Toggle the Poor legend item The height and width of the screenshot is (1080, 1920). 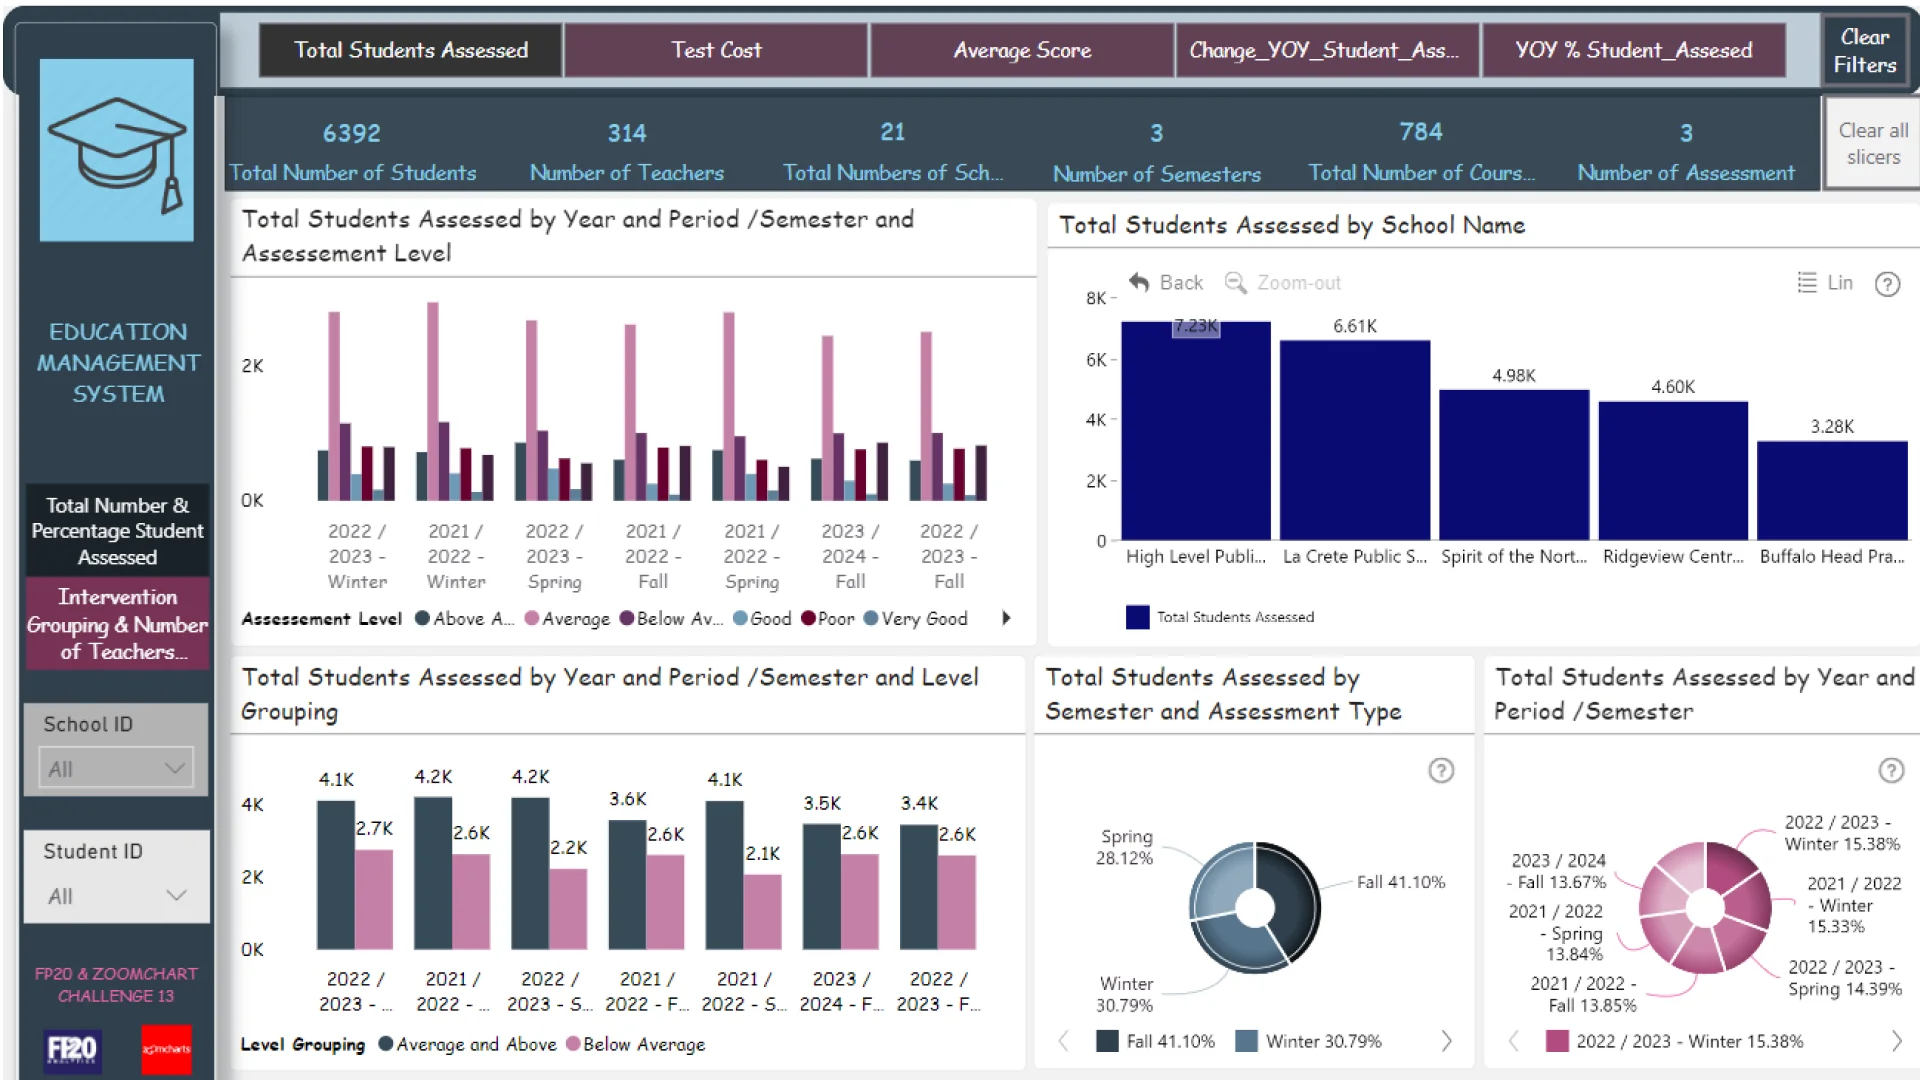point(828,618)
